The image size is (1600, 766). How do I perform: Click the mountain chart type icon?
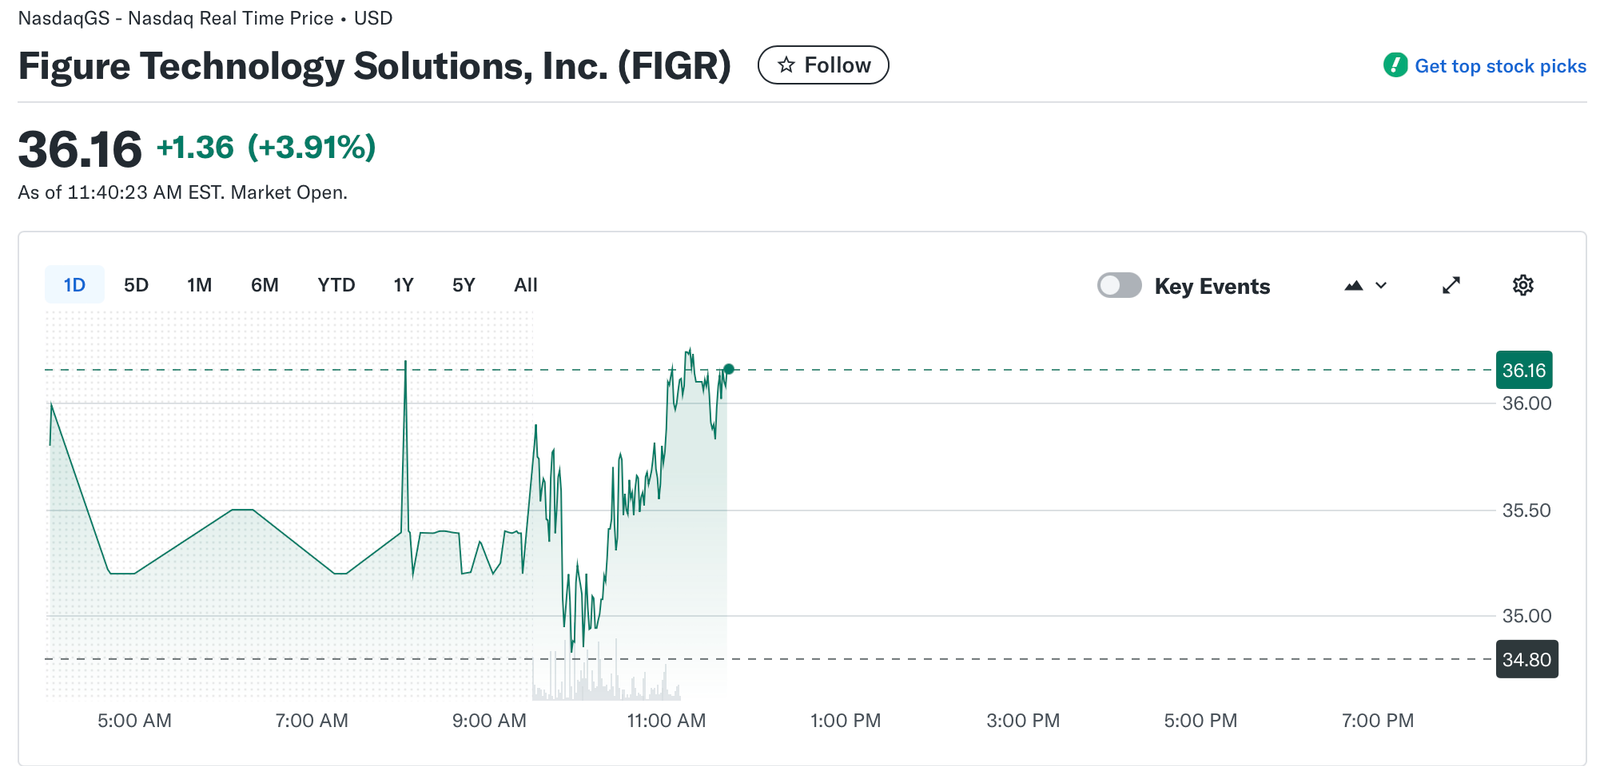pos(1354,286)
